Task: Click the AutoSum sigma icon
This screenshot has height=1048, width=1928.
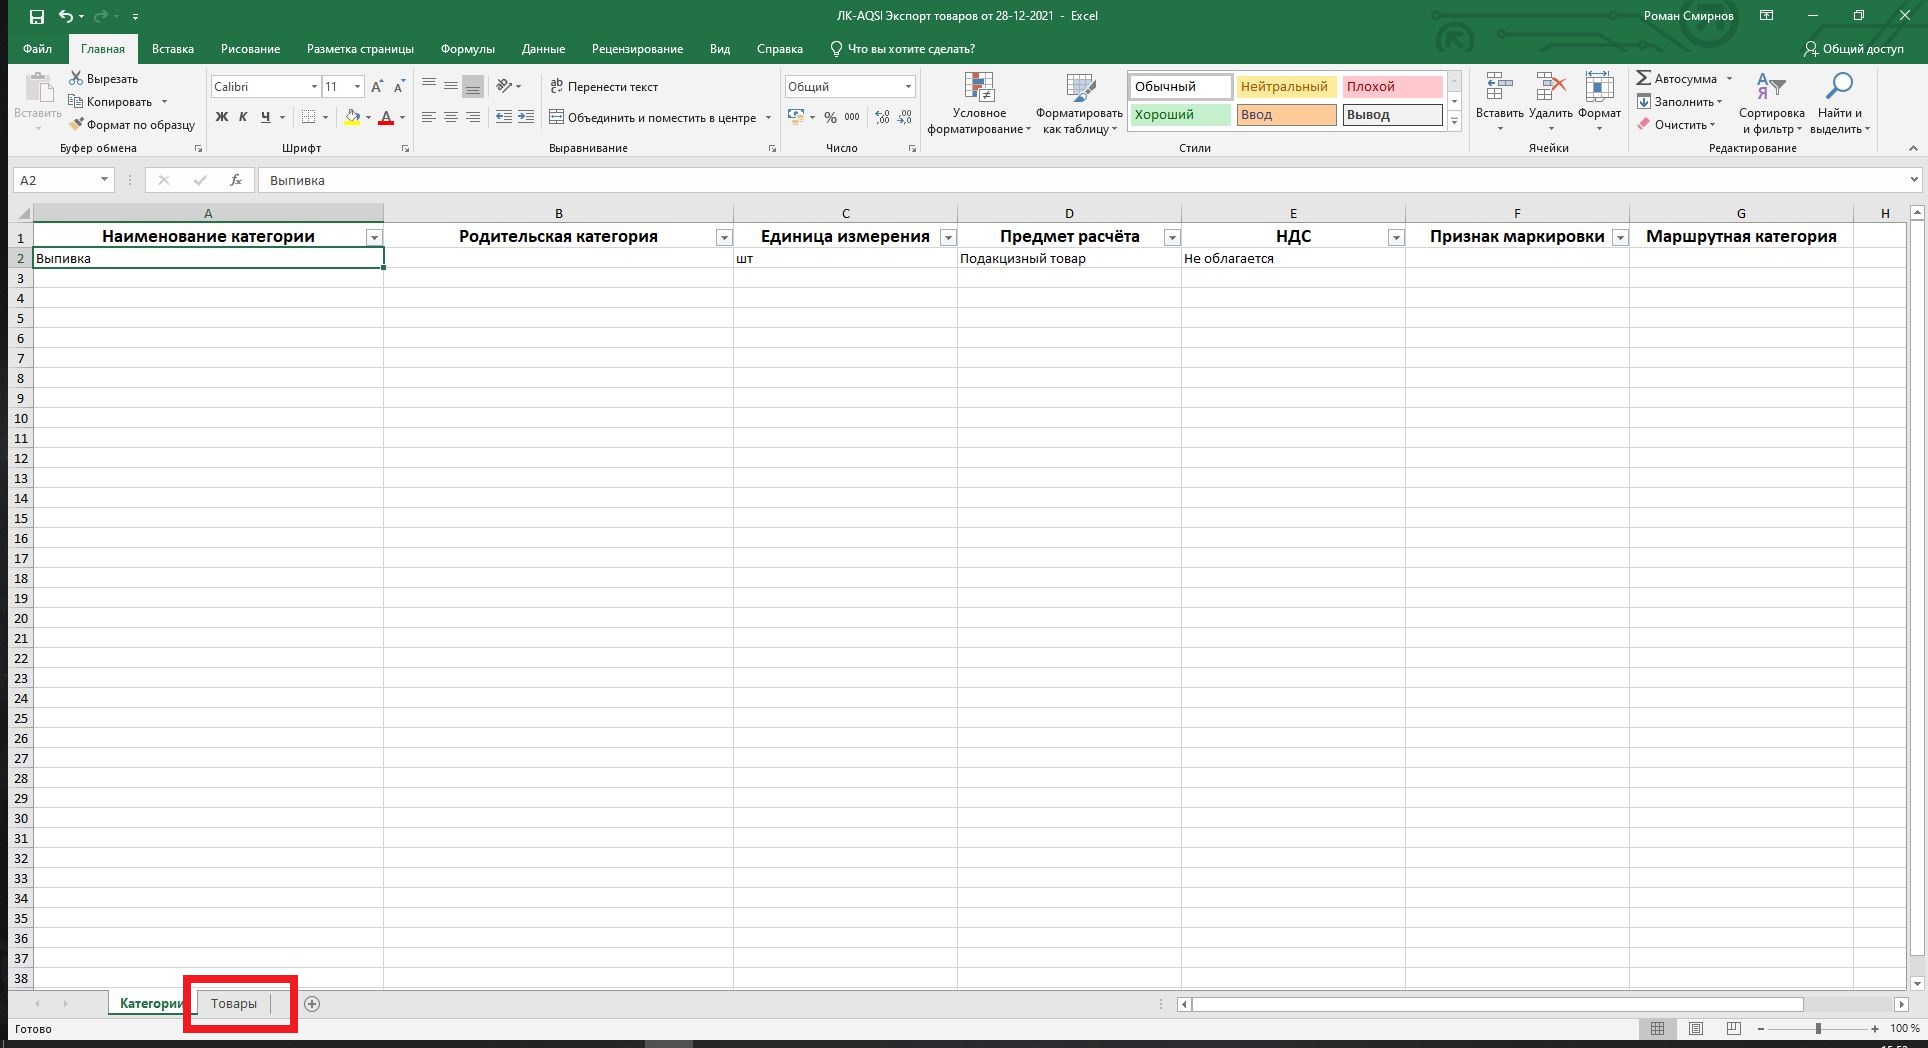Action: [x=1644, y=78]
